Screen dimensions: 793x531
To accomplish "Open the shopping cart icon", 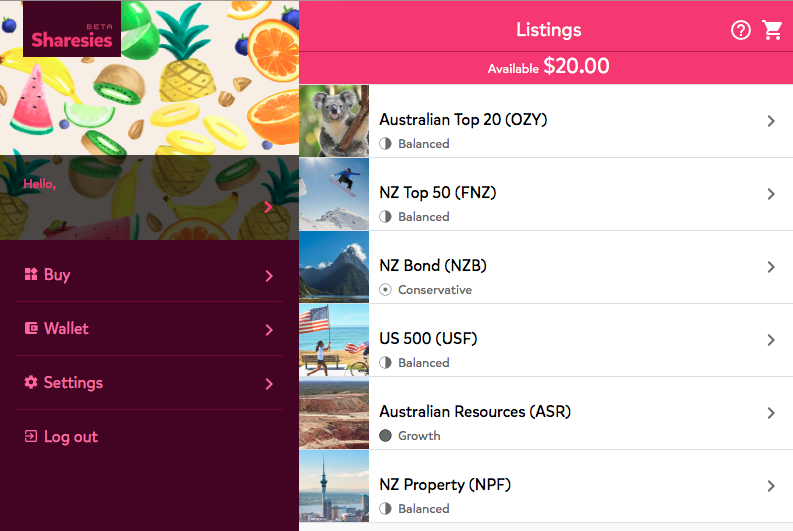I will coord(772,30).
